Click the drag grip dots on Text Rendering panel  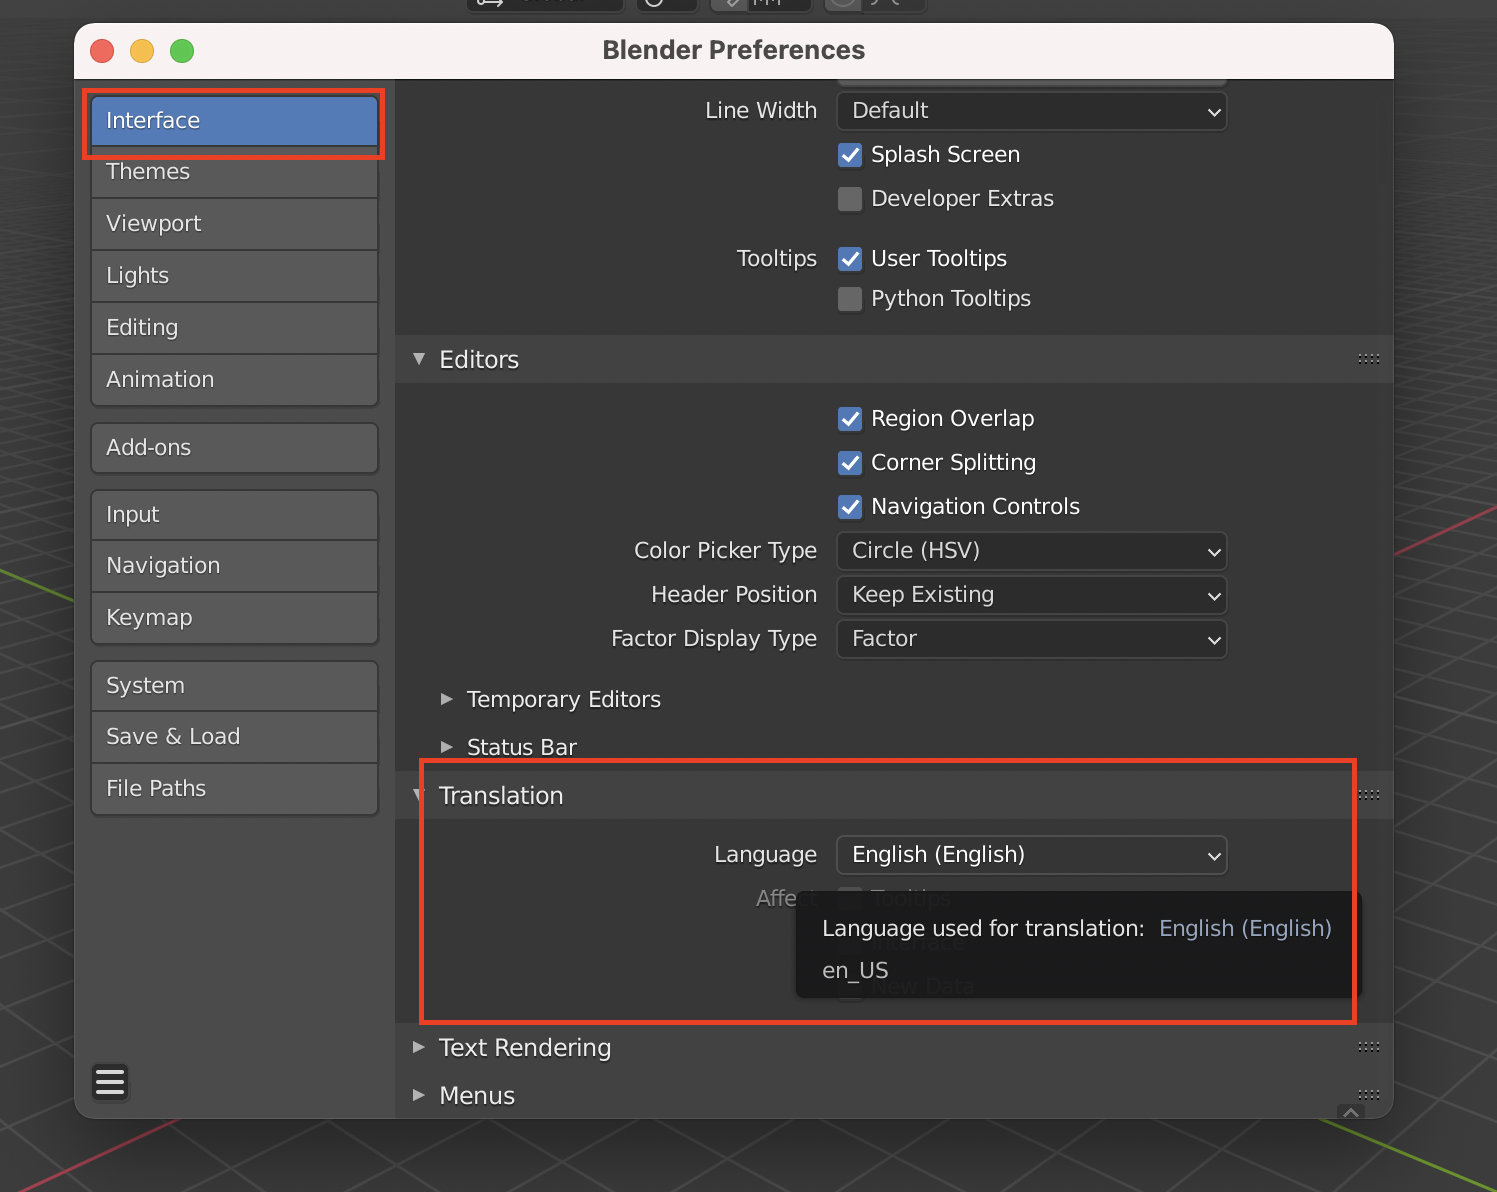point(1368,1047)
